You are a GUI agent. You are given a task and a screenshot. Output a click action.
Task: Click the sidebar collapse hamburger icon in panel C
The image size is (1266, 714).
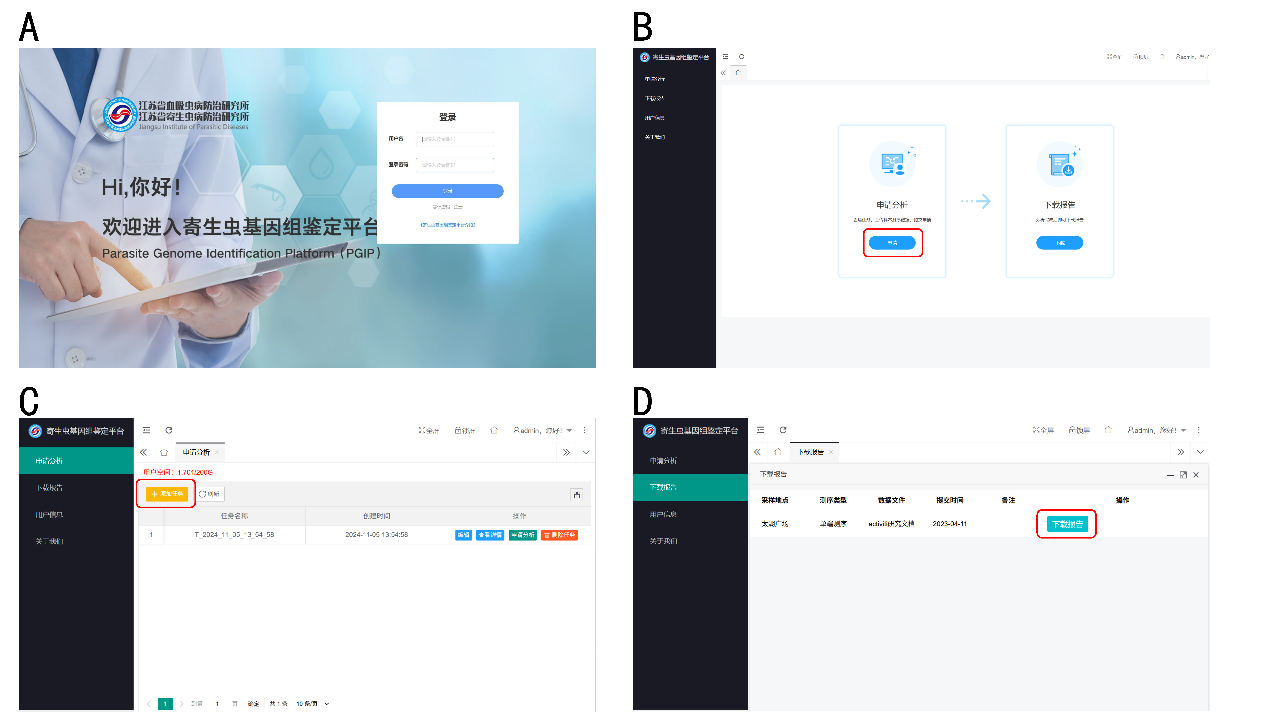tap(146, 430)
